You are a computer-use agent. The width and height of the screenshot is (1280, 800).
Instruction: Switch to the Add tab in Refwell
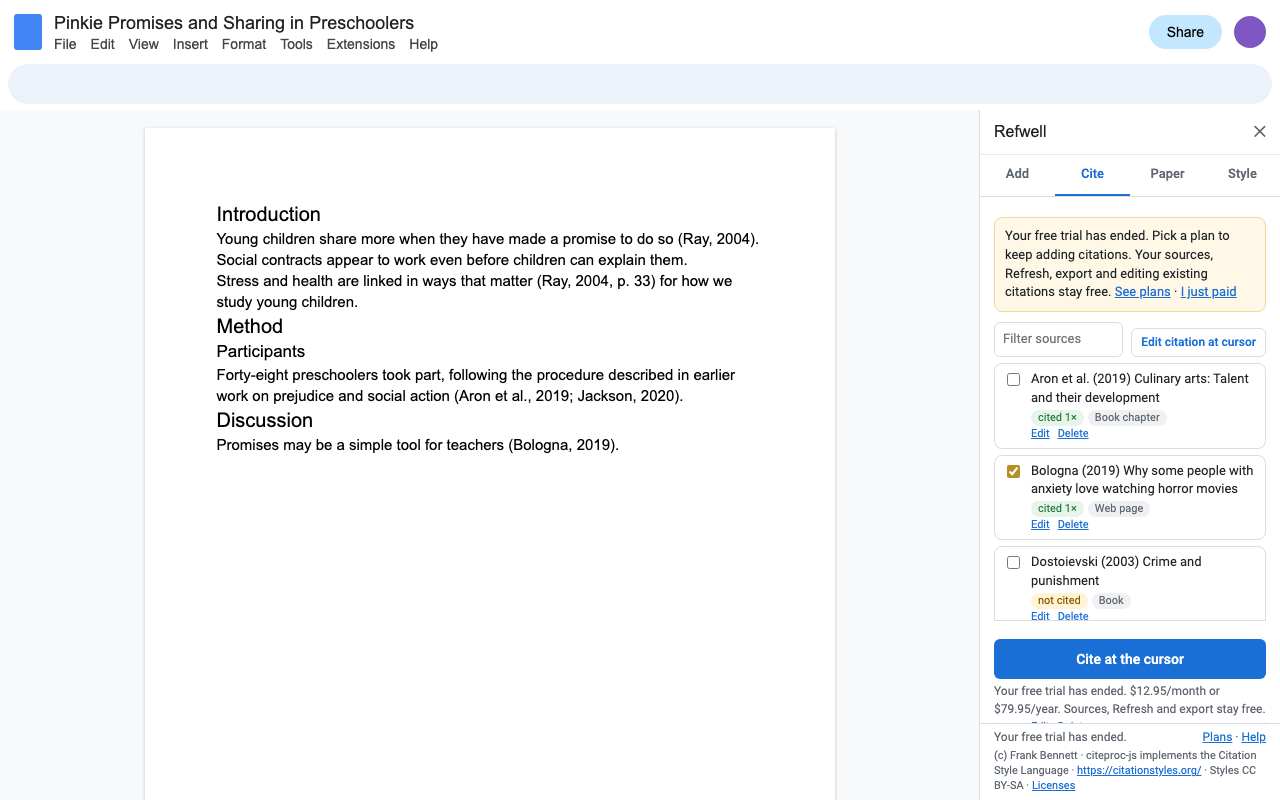coord(1017,174)
